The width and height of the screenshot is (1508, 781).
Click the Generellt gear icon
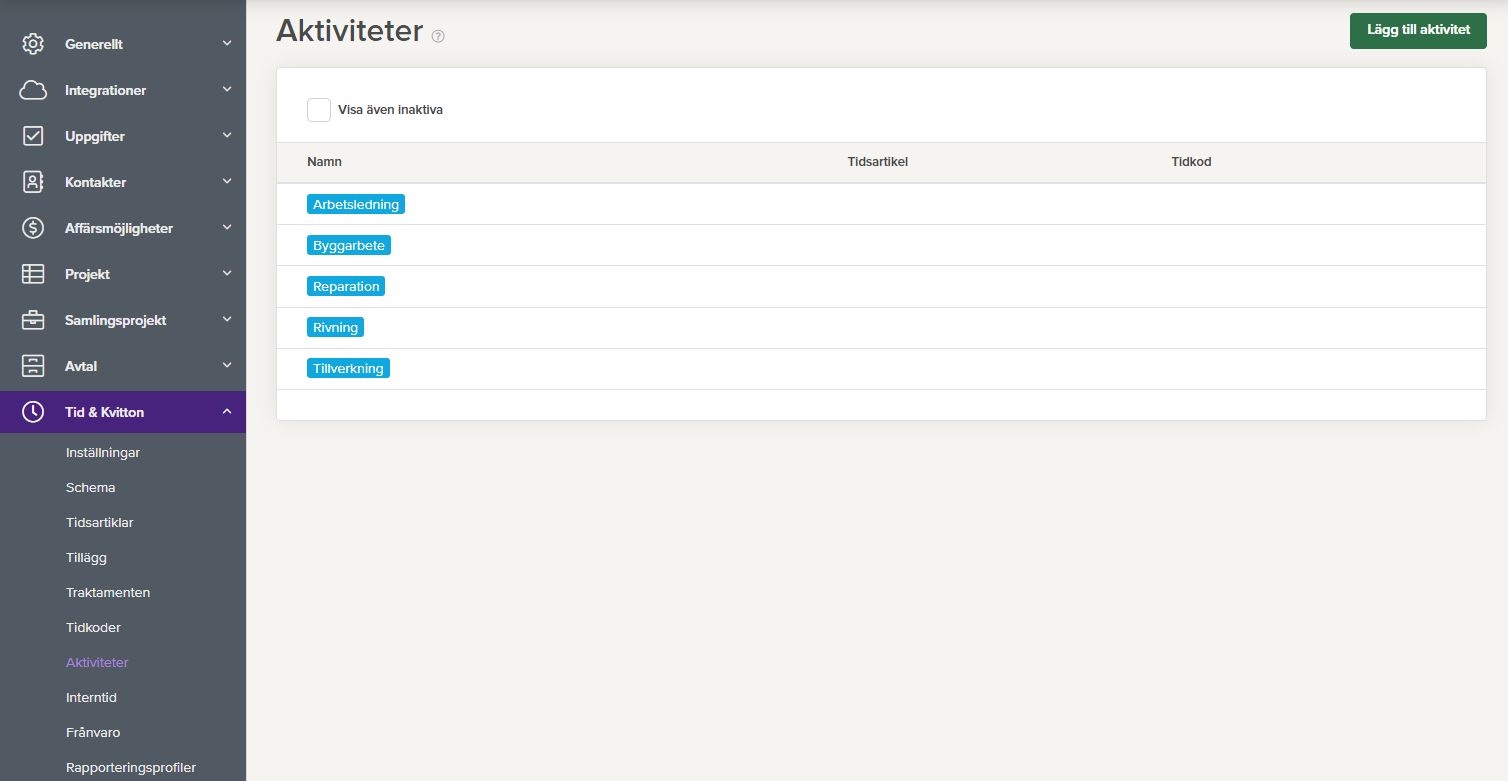tap(33, 44)
